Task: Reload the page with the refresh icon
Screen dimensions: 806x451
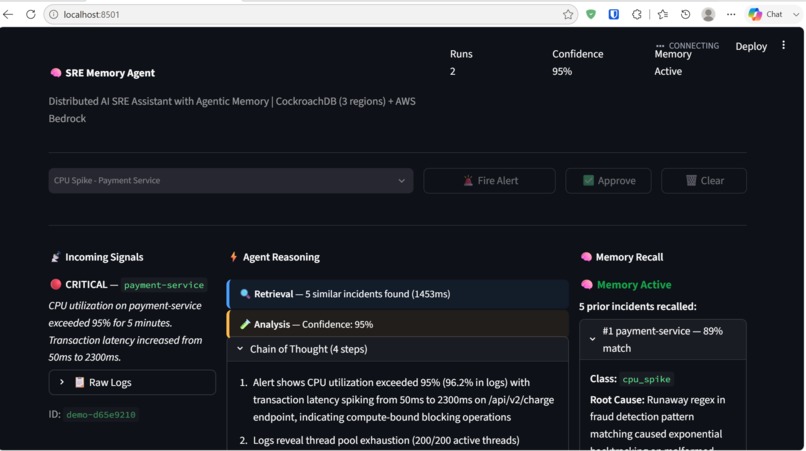Action: (x=31, y=14)
